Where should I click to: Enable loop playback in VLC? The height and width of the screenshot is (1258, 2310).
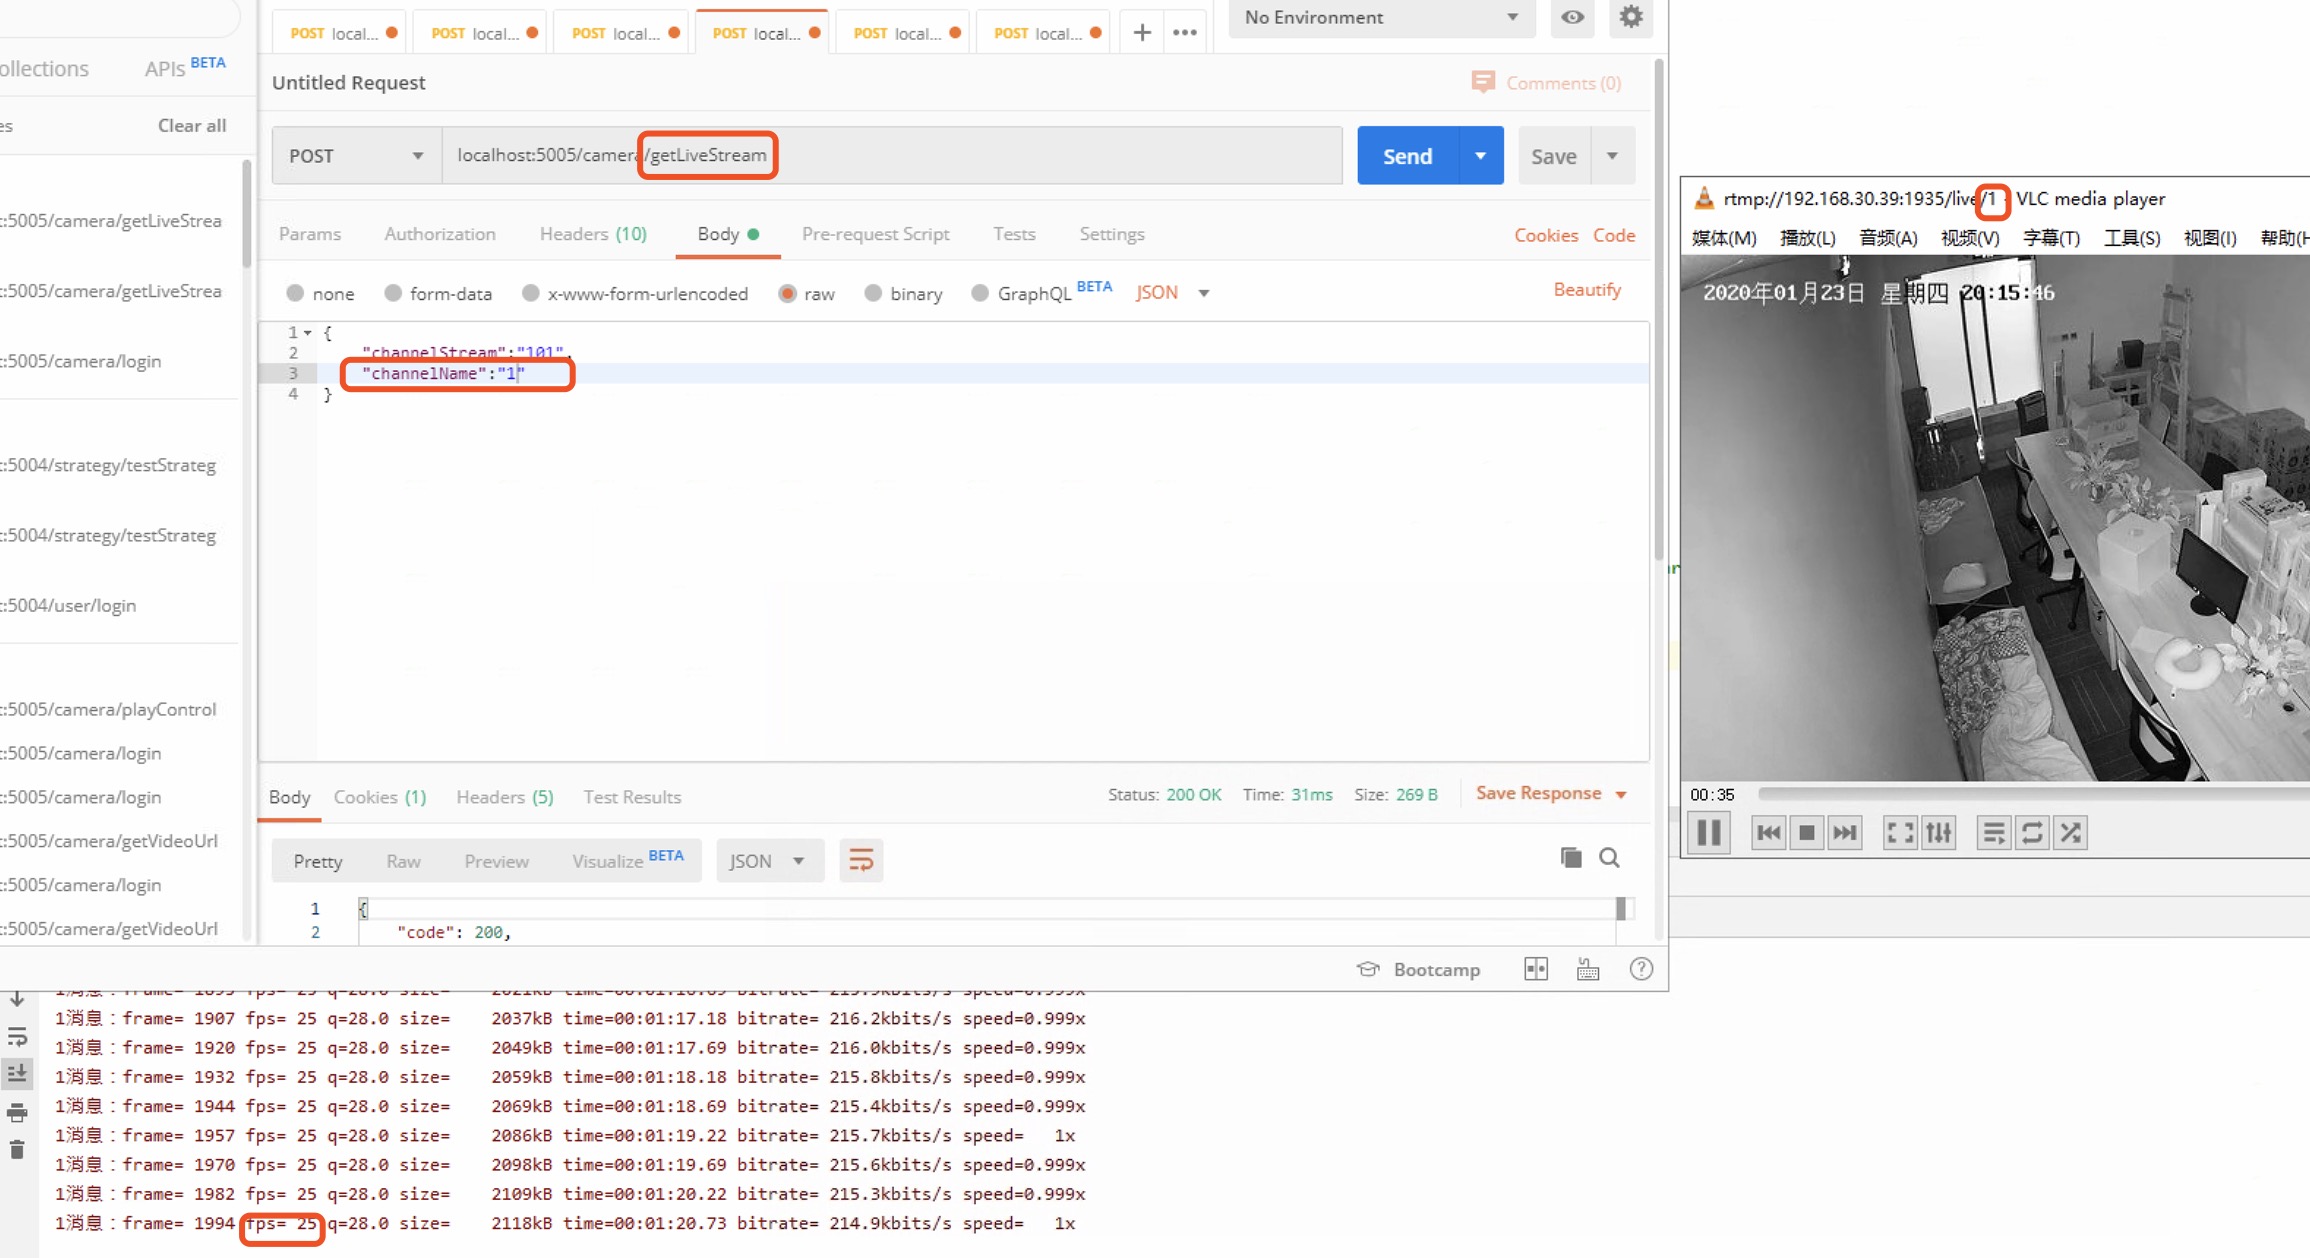click(x=2032, y=832)
